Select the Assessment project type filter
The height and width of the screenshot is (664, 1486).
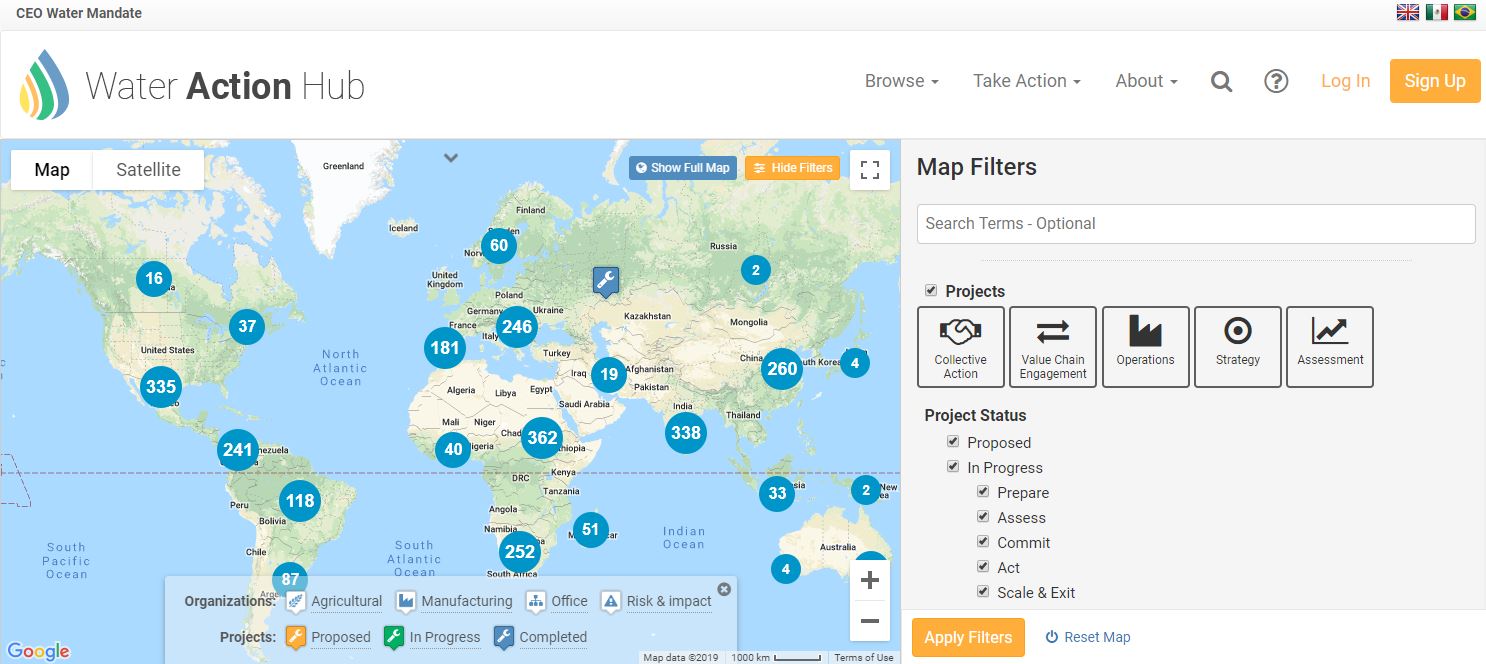tap(1329, 347)
